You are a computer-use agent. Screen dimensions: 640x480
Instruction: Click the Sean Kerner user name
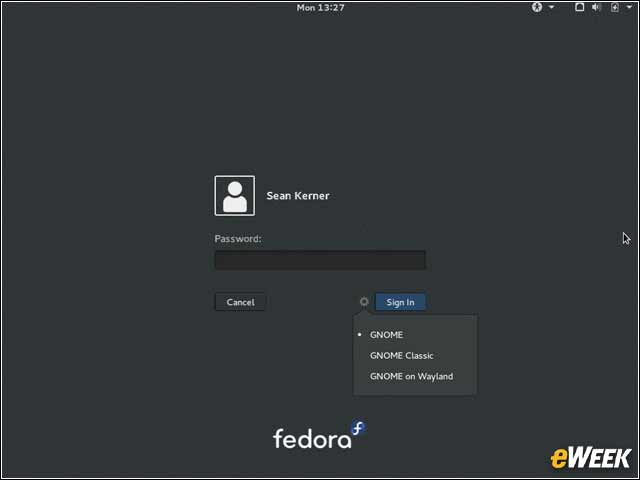pyautogui.click(x=297, y=196)
